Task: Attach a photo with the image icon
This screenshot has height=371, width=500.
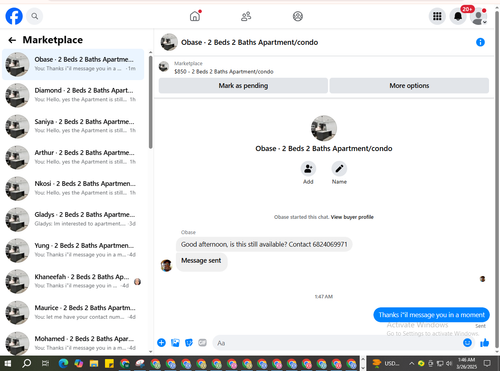Action: (175, 343)
